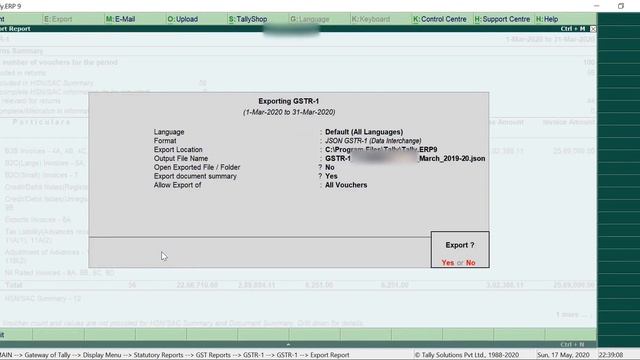Image resolution: width=640 pixels, height=360 pixels.
Task: Select the Language field value Default (All Languages)
Action: tap(364, 132)
